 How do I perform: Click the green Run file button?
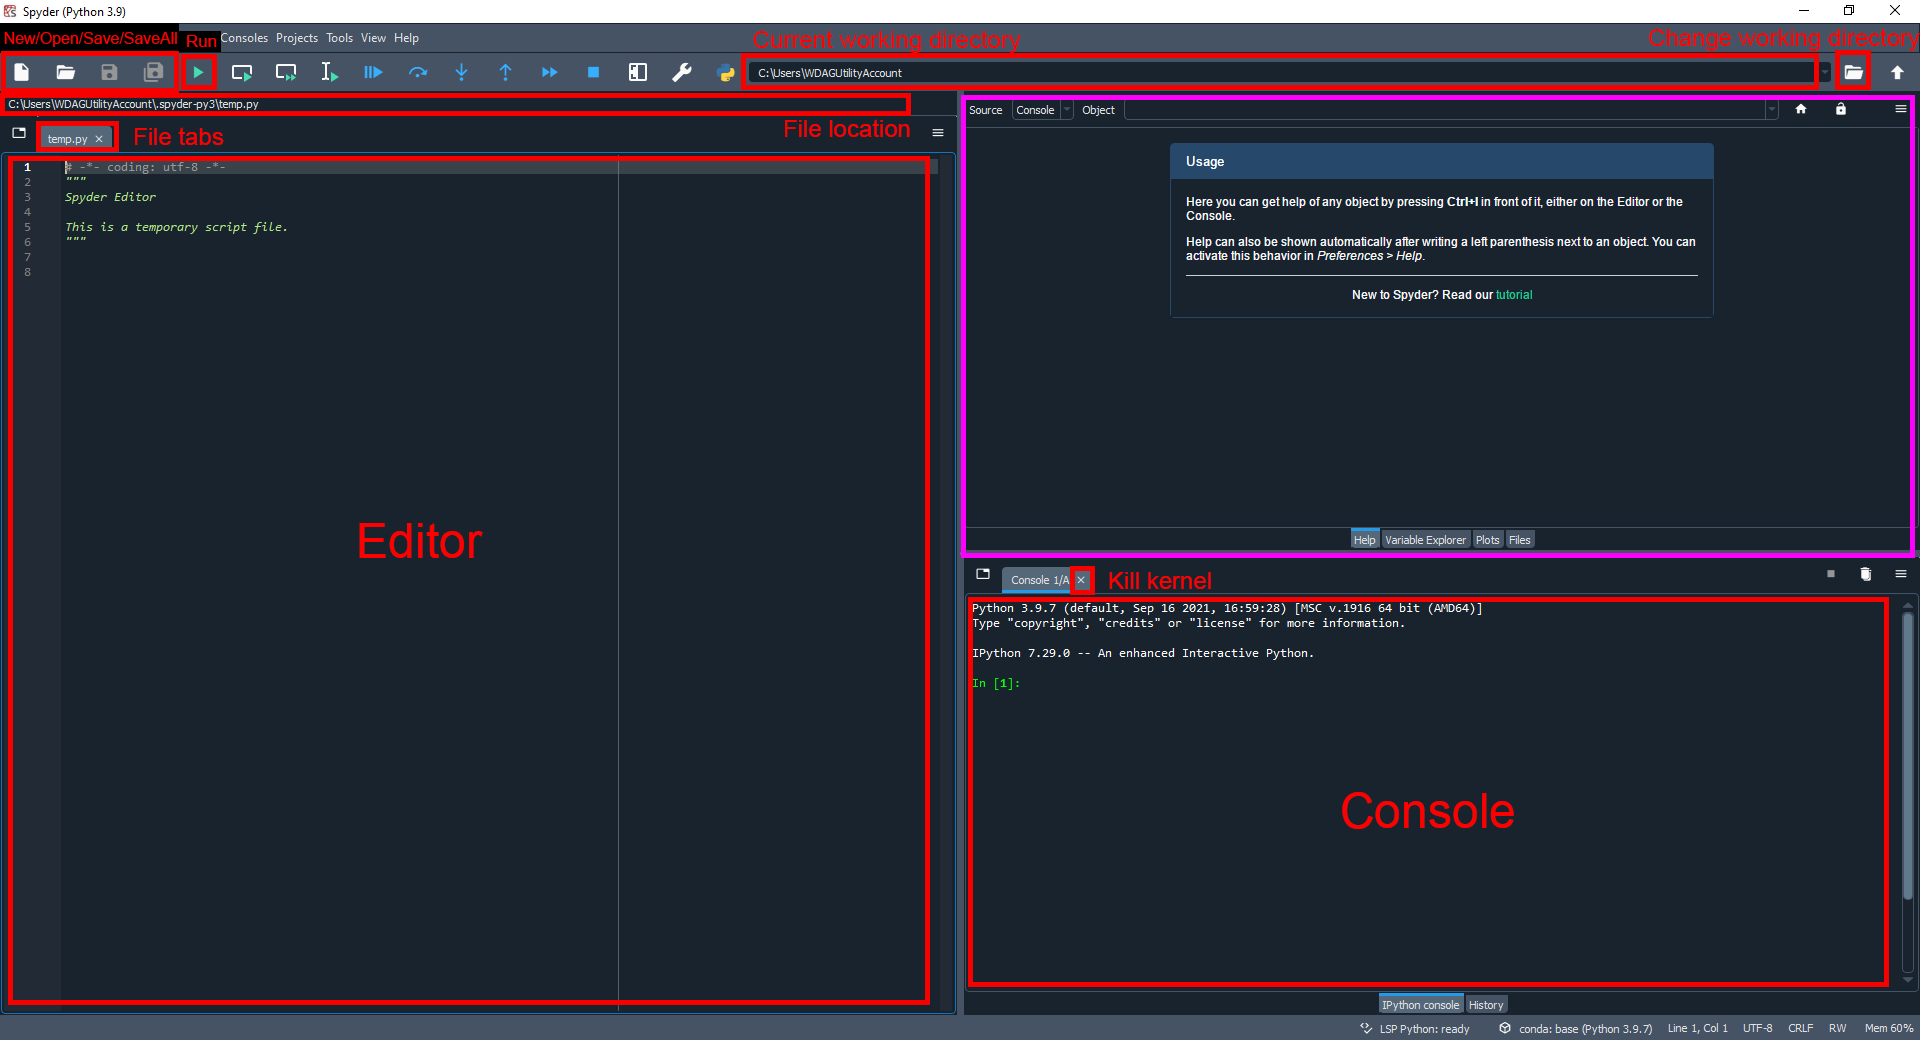(x=198, y=72)
